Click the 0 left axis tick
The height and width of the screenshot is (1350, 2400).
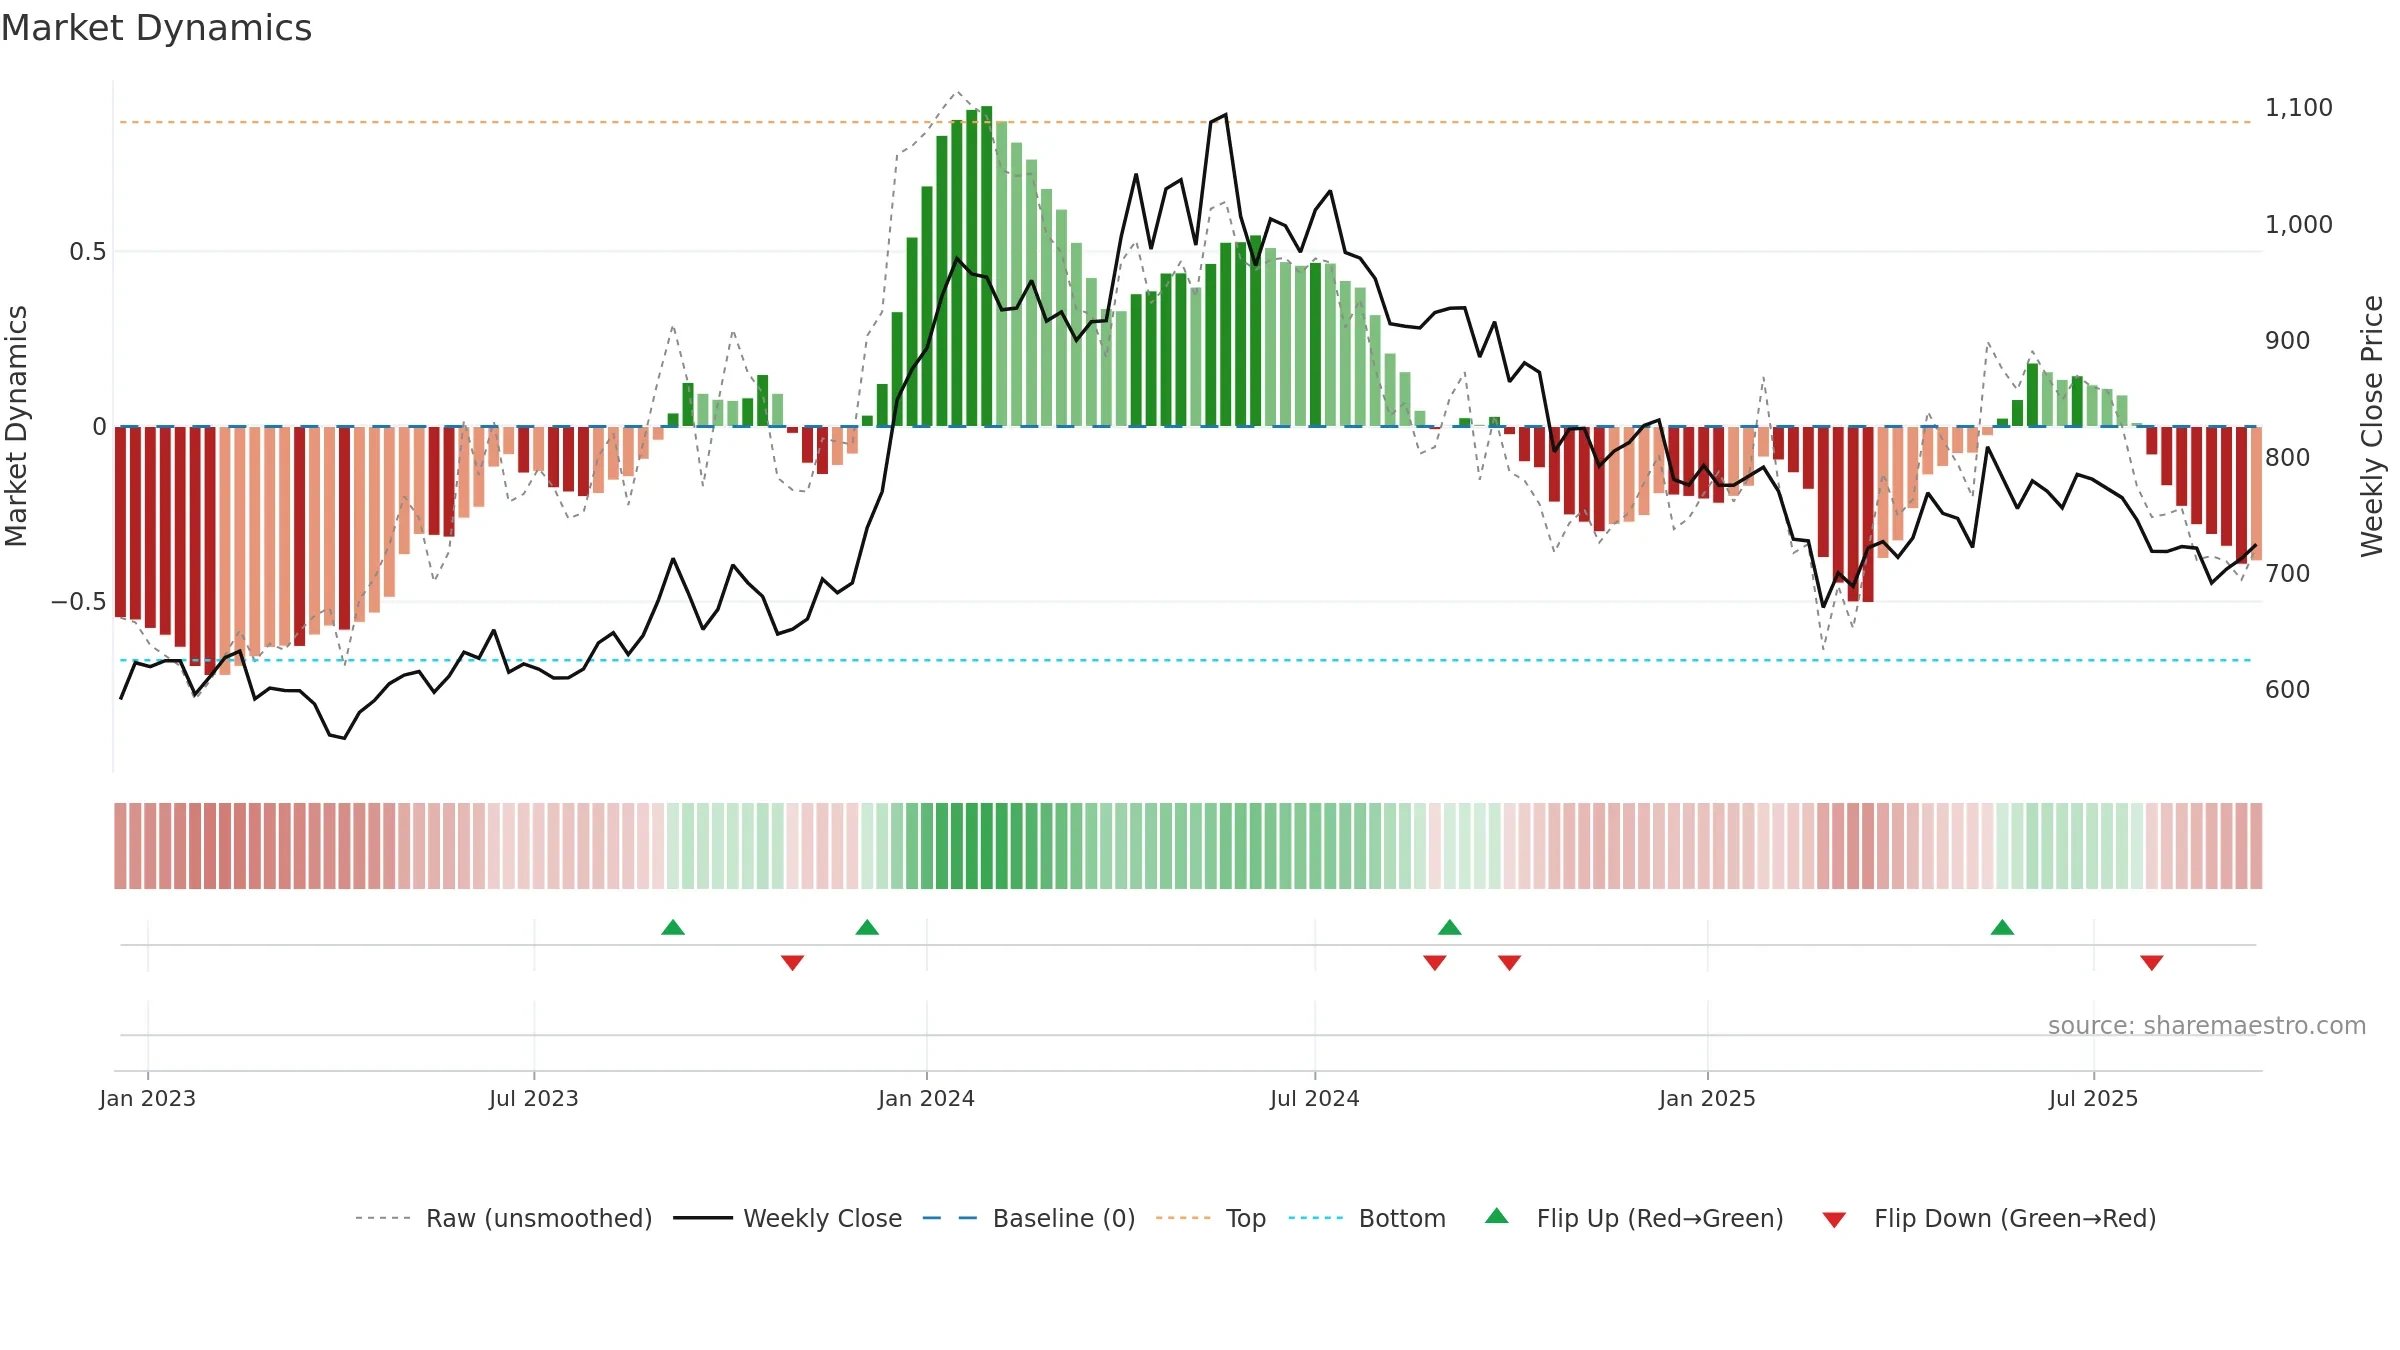[99, 427]
